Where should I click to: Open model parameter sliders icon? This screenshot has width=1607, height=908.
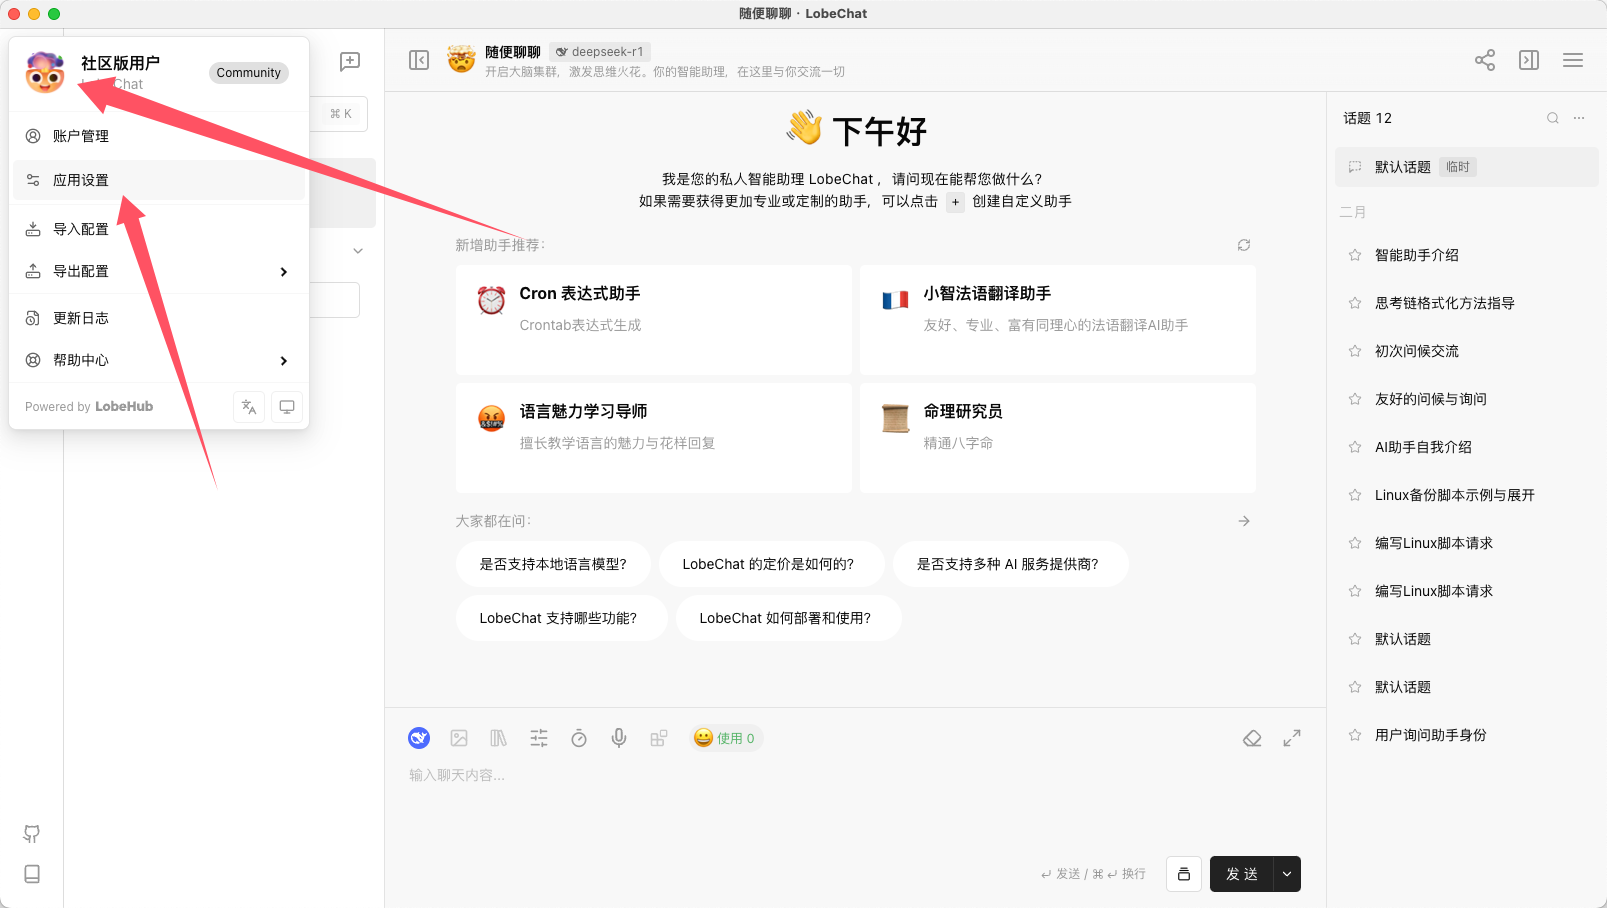(539, 738)
